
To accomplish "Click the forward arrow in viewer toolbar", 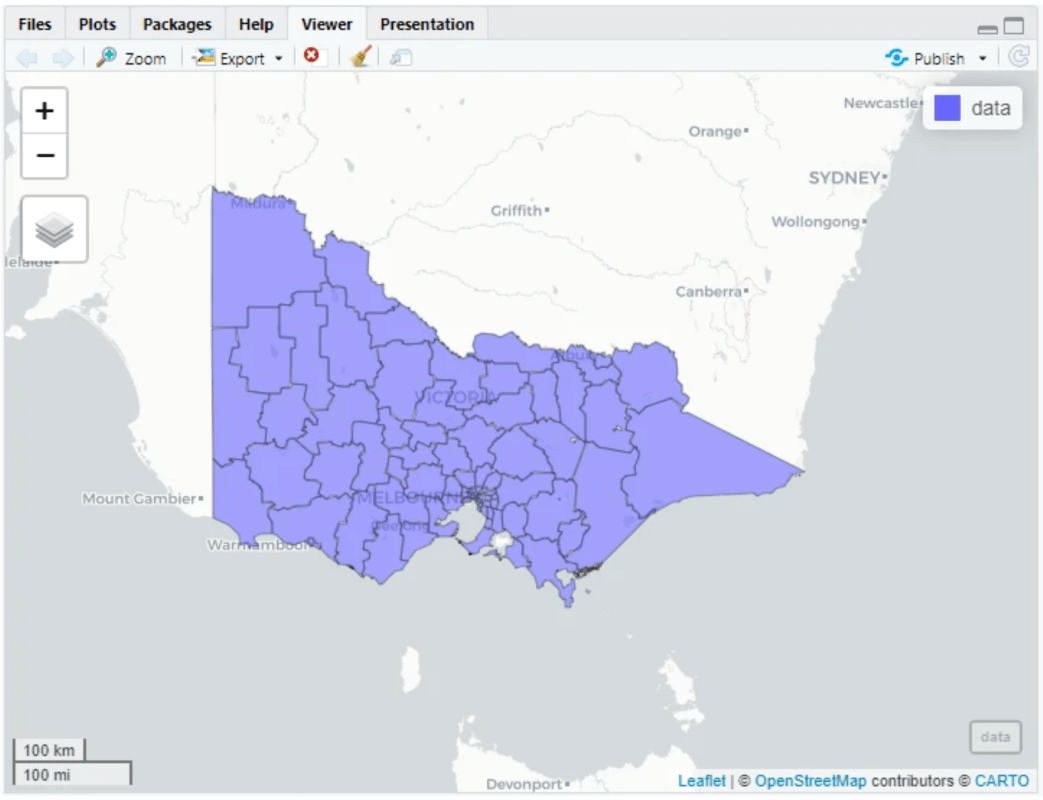I will [62, 58].
